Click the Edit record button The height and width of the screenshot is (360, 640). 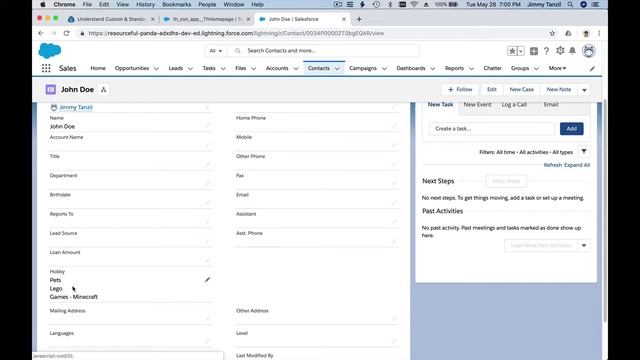(x=491, y=89)
